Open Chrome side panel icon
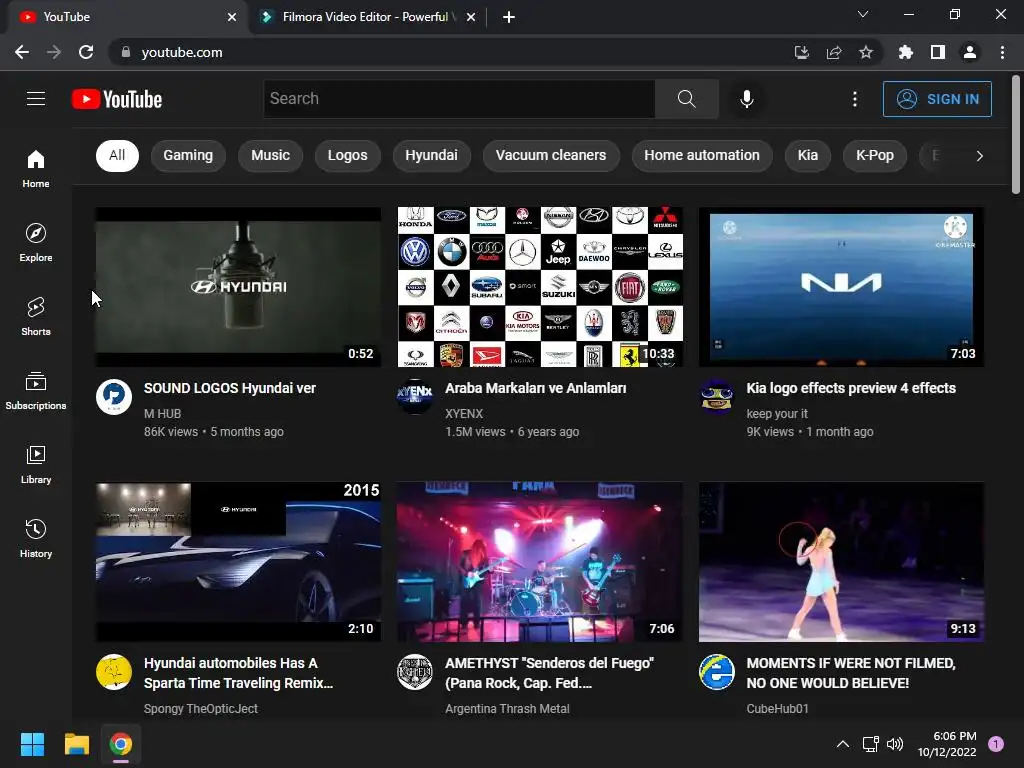Image resolution: width=1024 pixels, height=768 pixels. coord(938,52)
